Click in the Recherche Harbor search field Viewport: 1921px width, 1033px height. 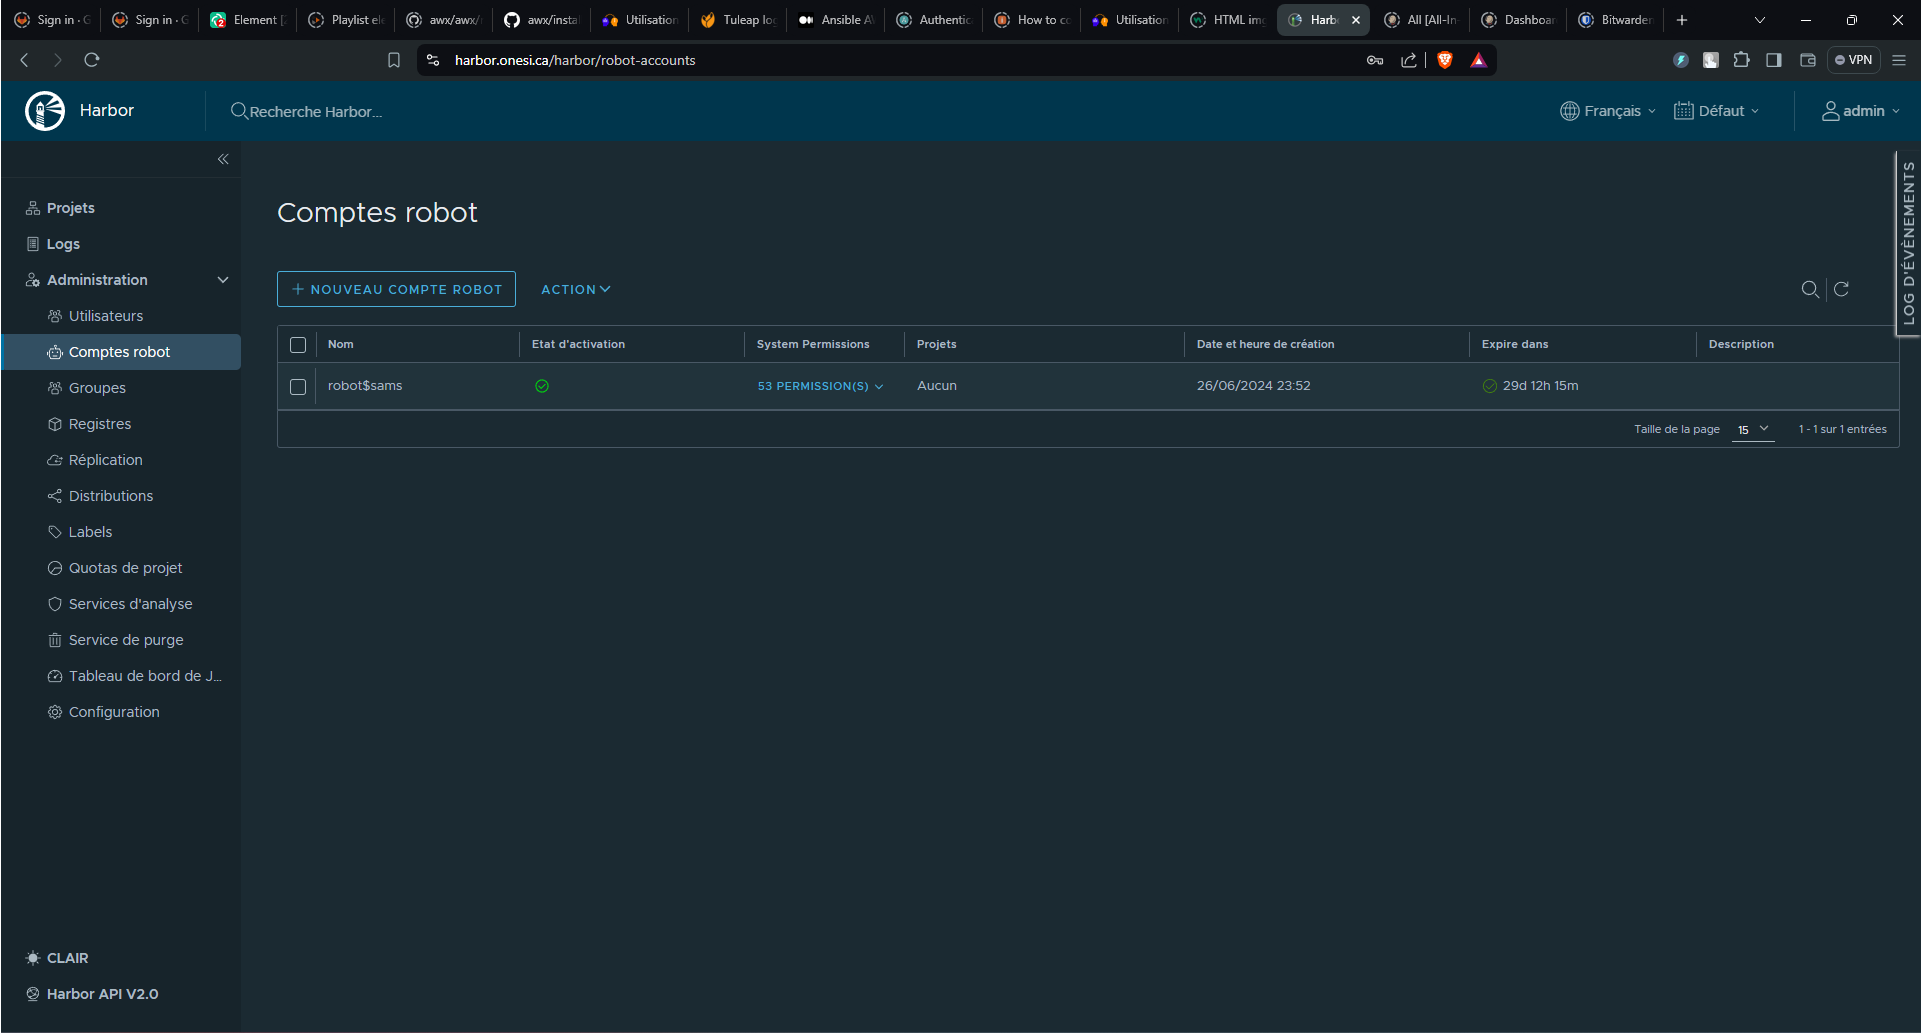coord(316,112)
